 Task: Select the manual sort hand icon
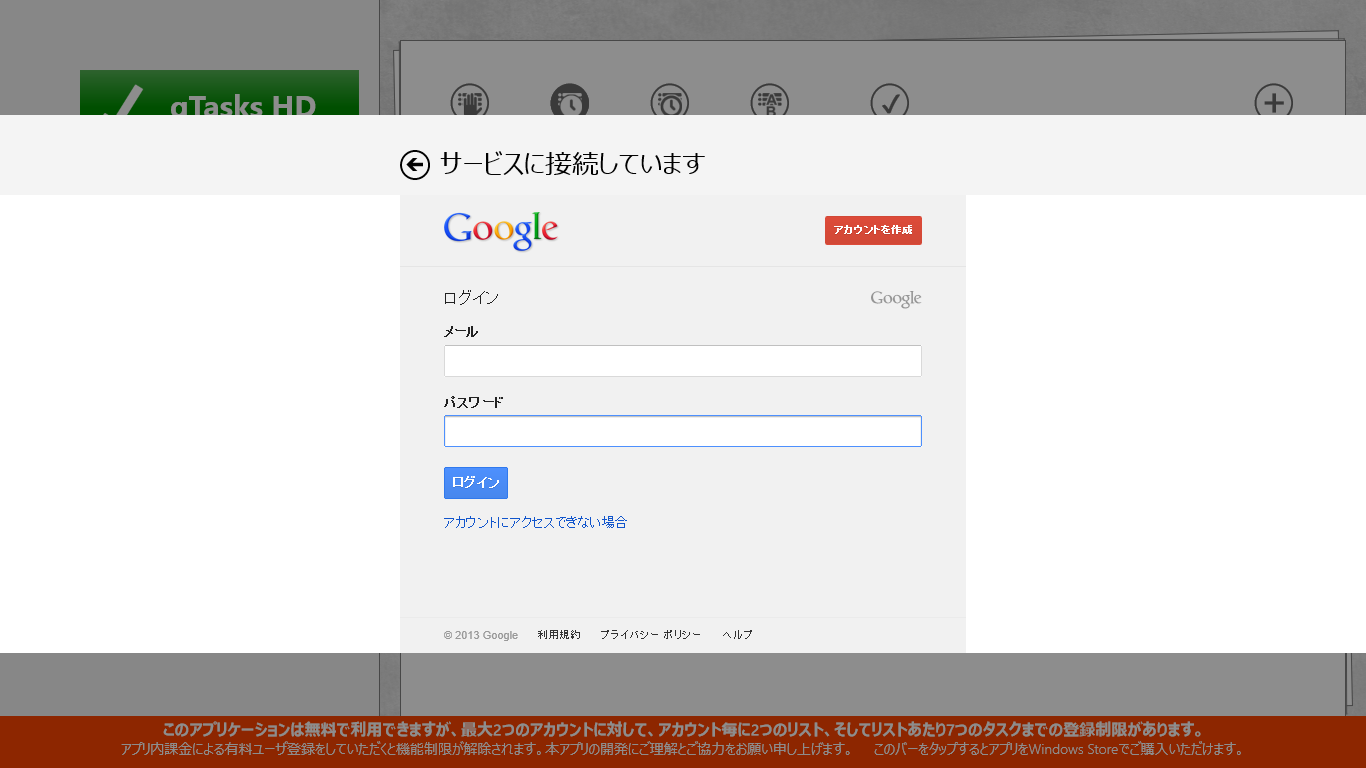coord(470,101)
